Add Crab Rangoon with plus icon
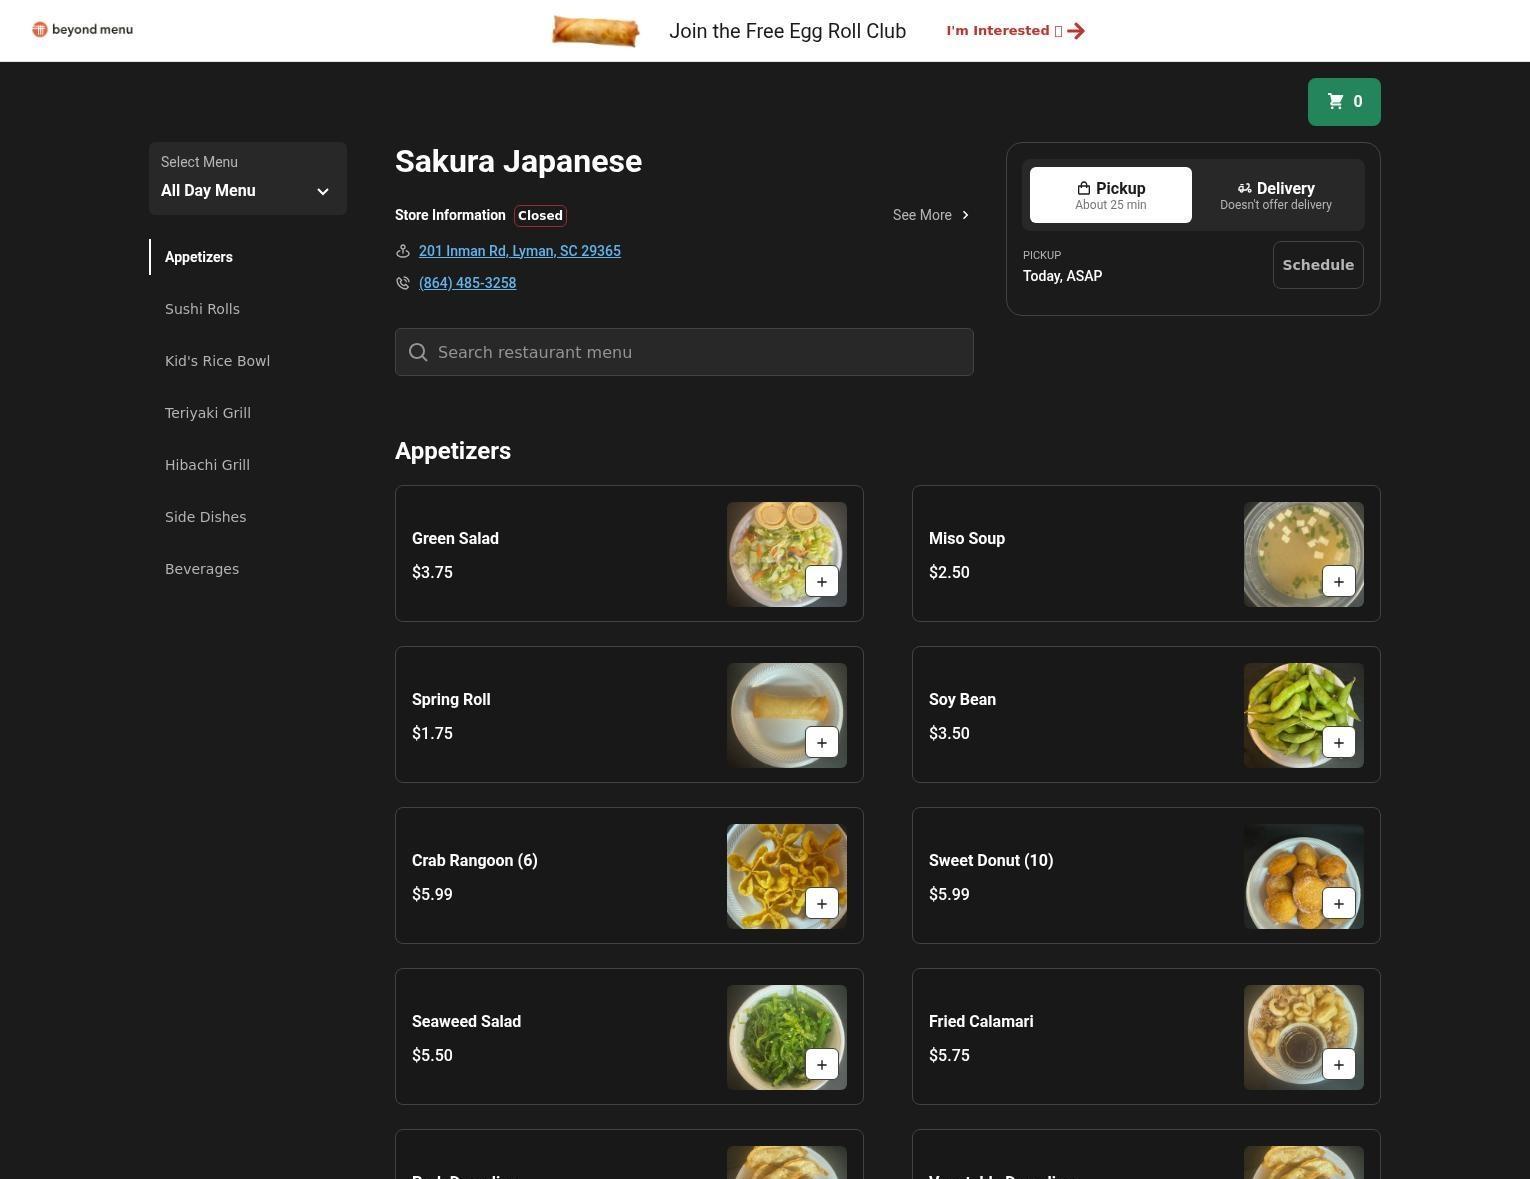The image size is (1530, 1179). coord(821,904)
